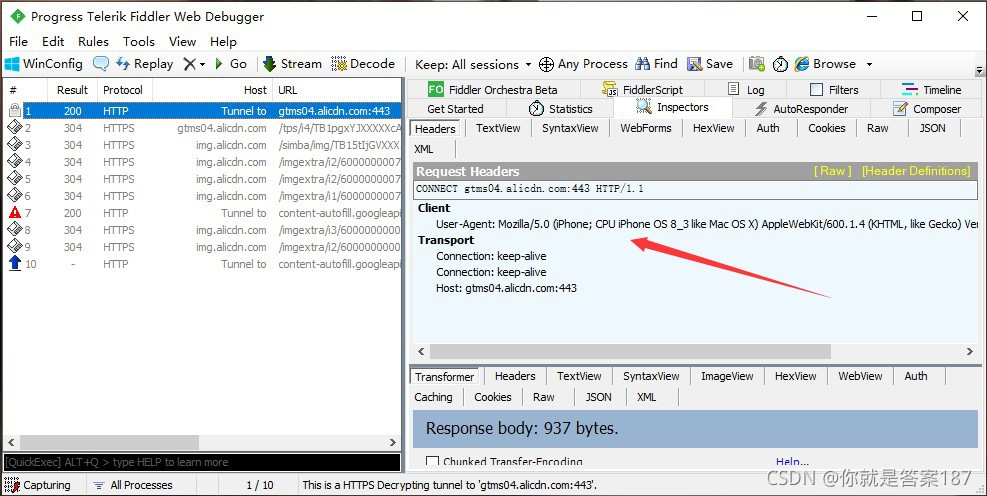Screen dimensions: 987x496
Task: Open the Rules menu
Action: click(x=93, y=42)
